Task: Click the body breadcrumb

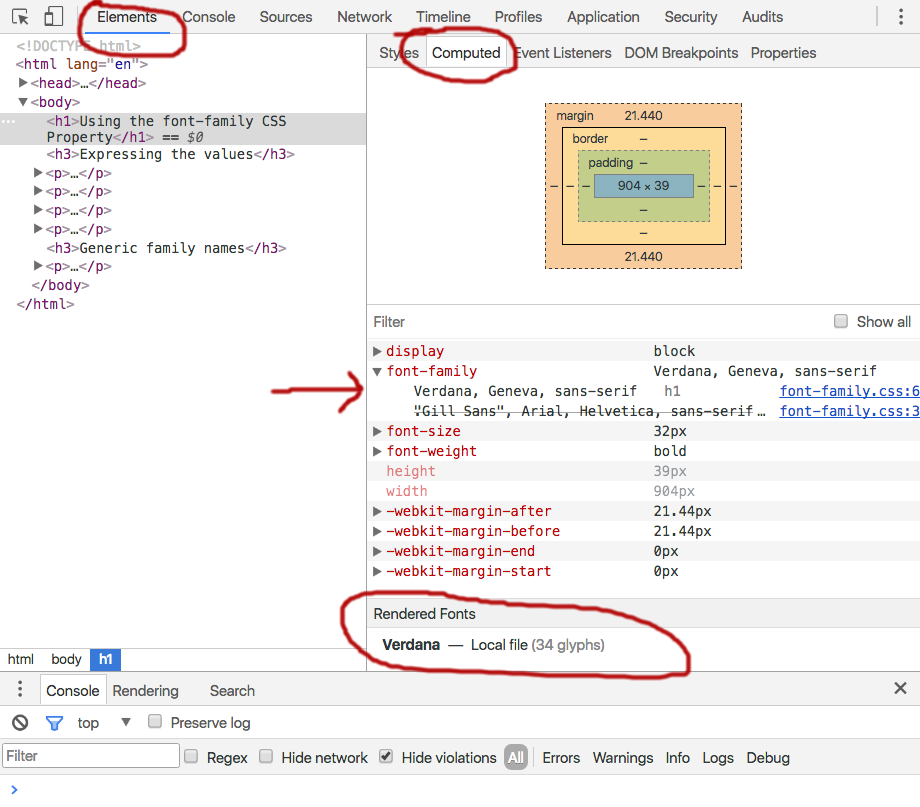Action: click(66, 659)
